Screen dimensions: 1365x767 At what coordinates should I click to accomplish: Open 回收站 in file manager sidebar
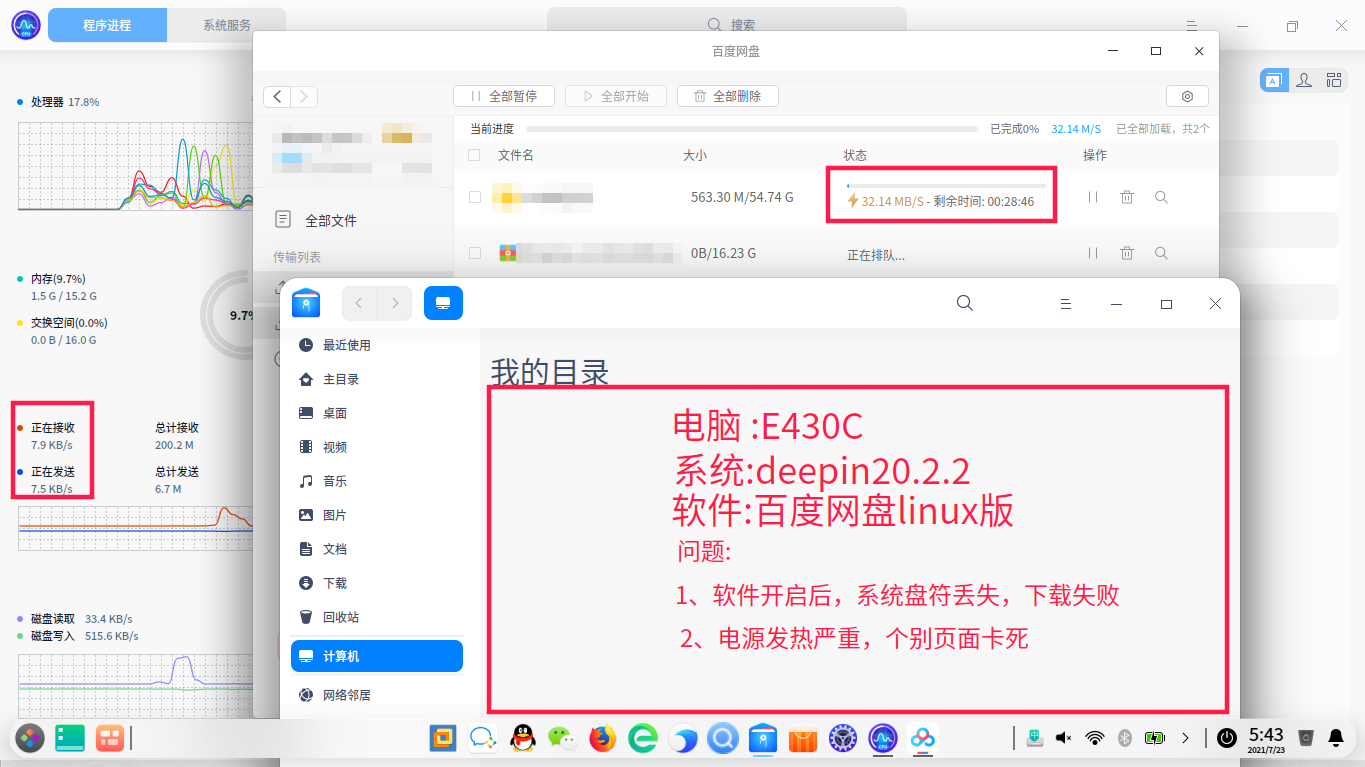377,617
